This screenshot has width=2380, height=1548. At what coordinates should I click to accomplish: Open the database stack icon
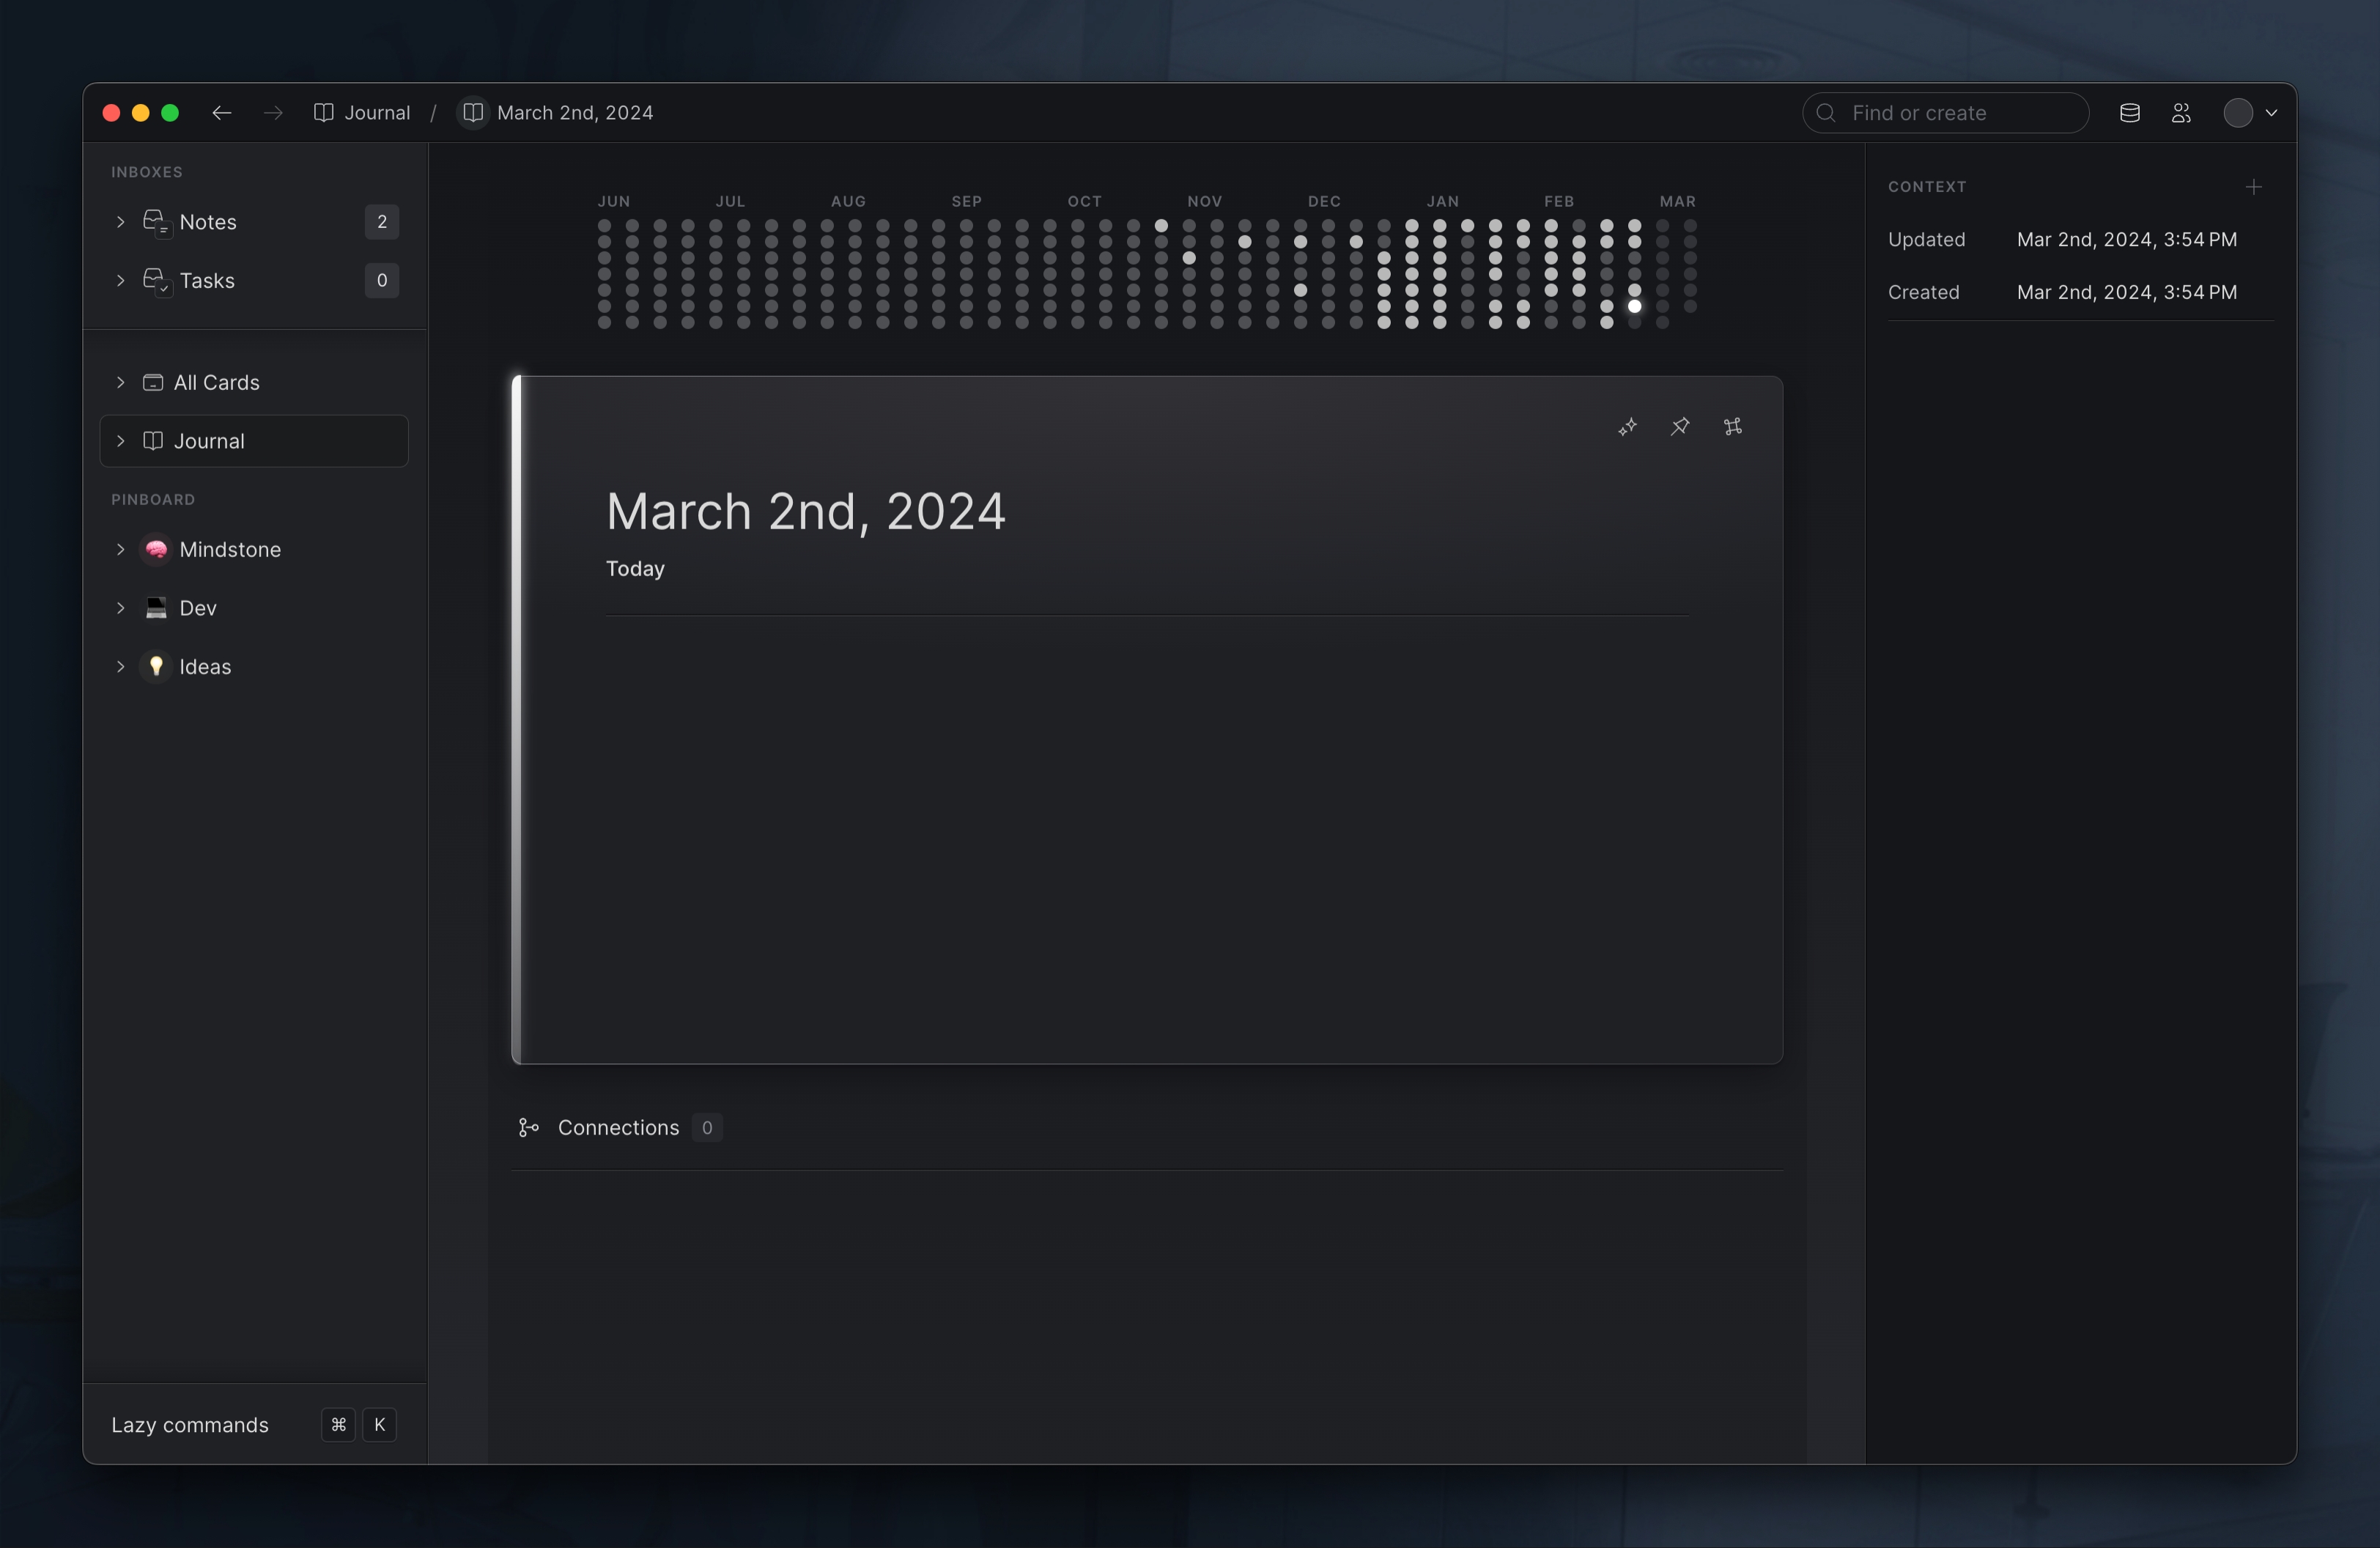point(2130,113)
